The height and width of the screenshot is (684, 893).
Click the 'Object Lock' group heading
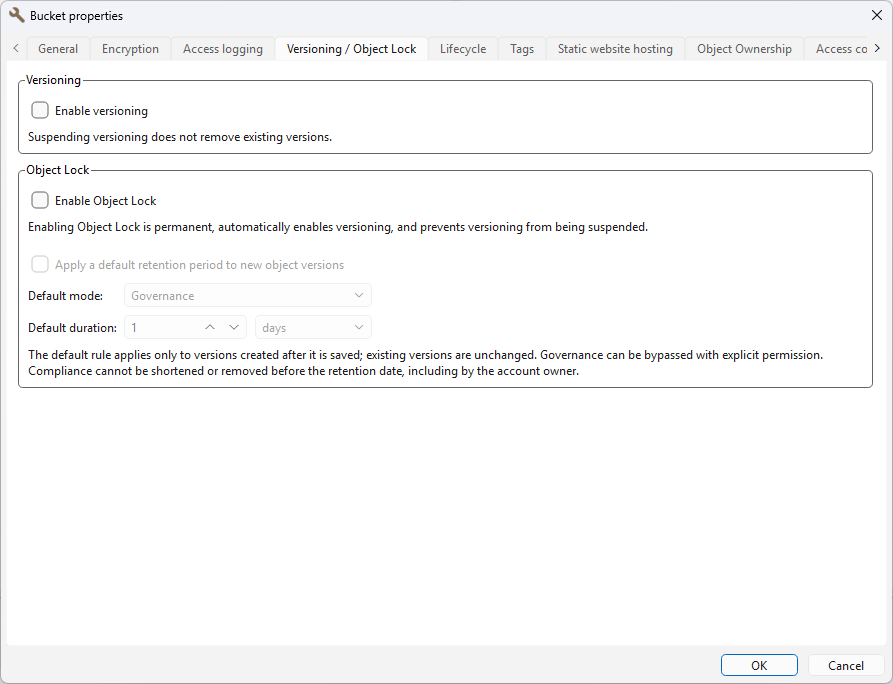[x=58, y=170]
